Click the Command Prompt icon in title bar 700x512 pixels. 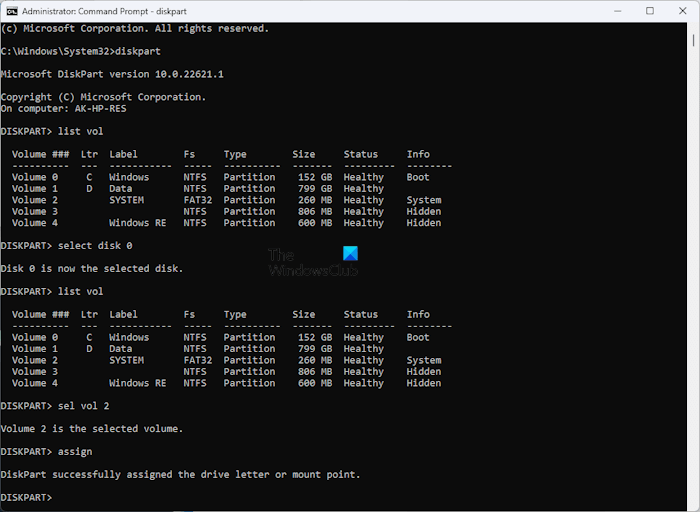[12, 11]
